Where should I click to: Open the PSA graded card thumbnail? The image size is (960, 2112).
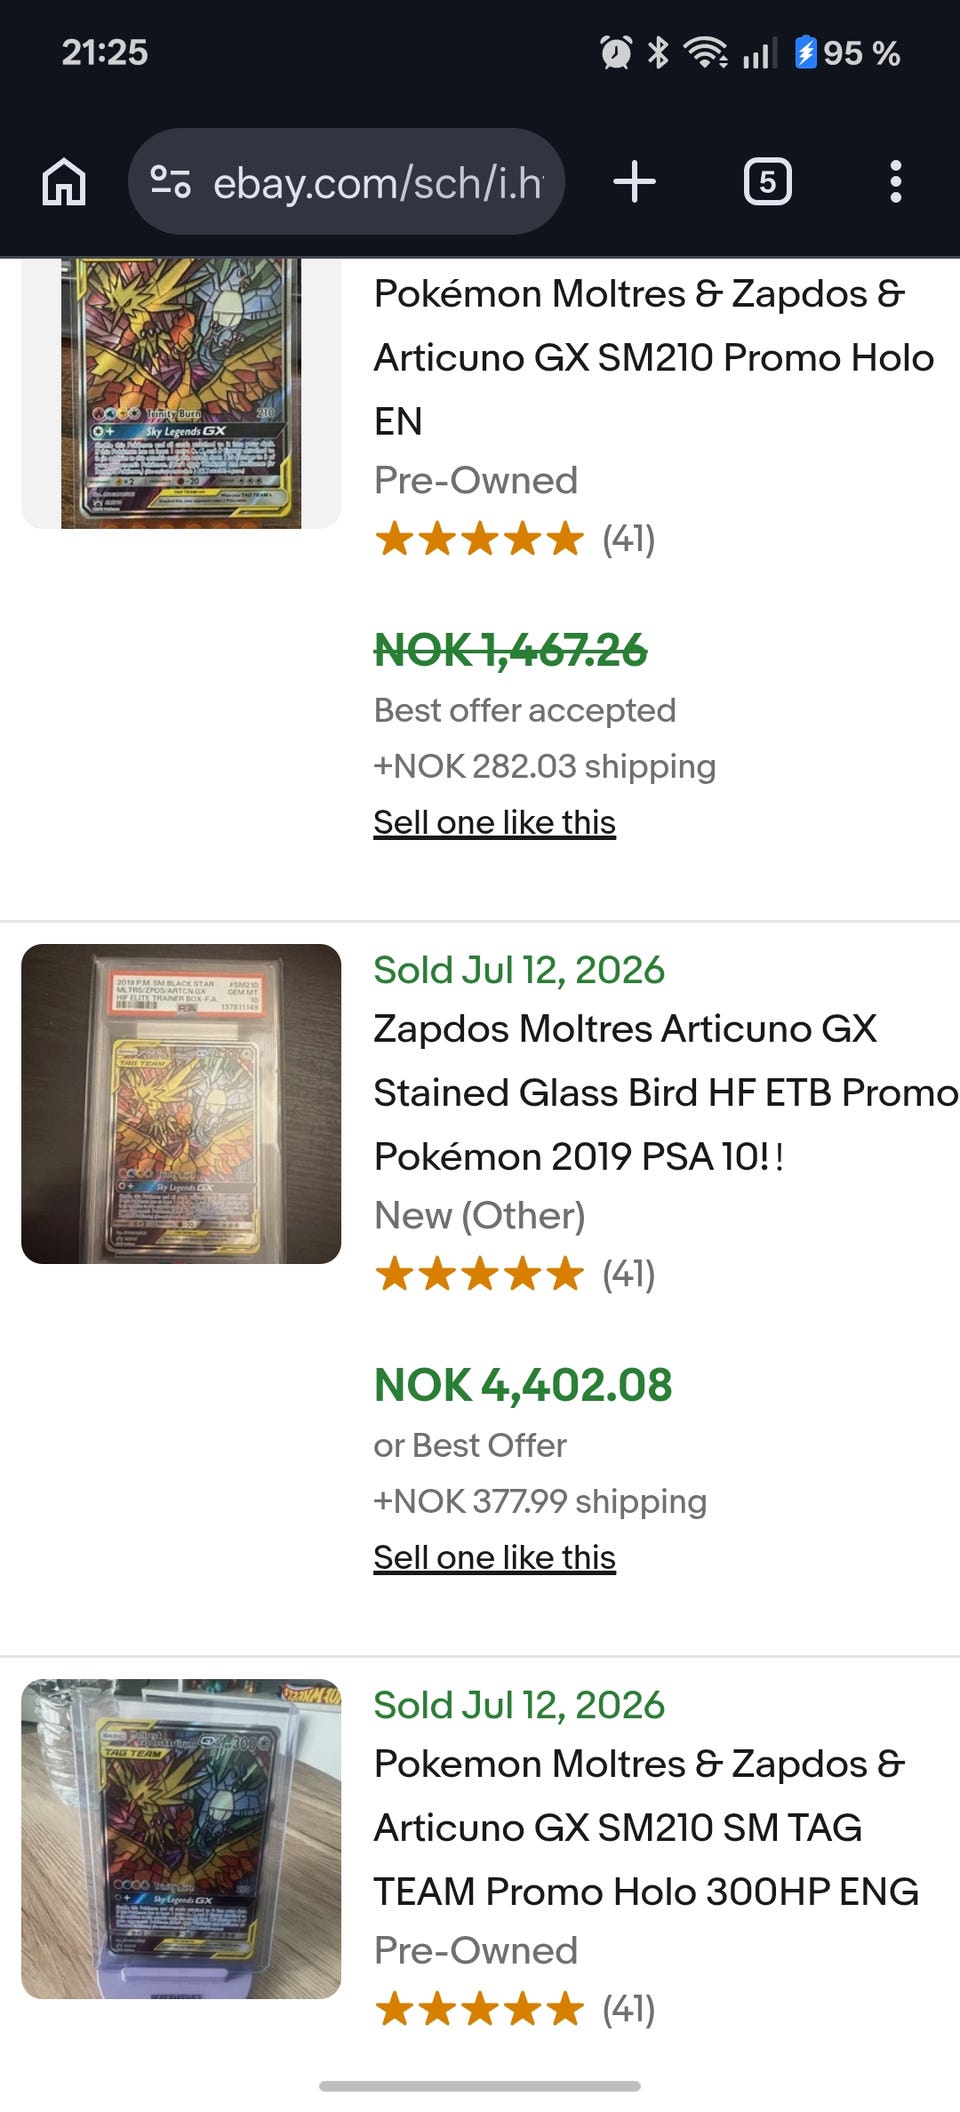(181, 1104)
